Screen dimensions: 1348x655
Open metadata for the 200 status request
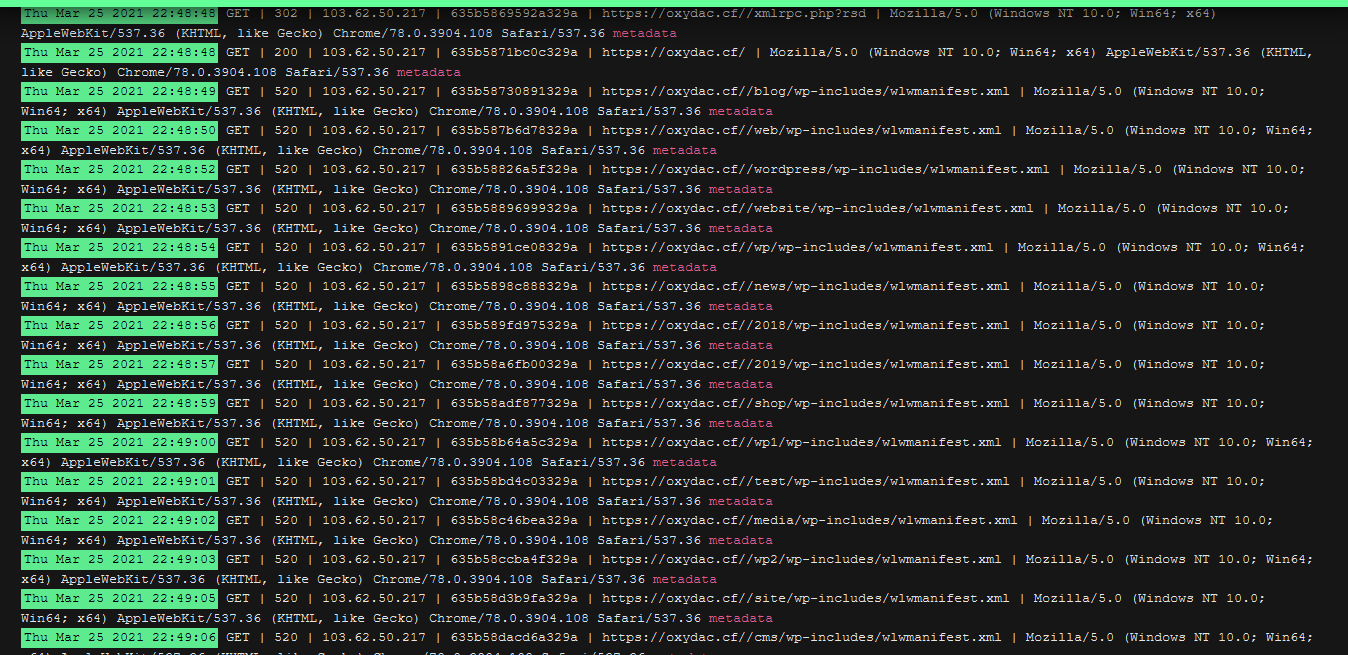tap(428, 72)
